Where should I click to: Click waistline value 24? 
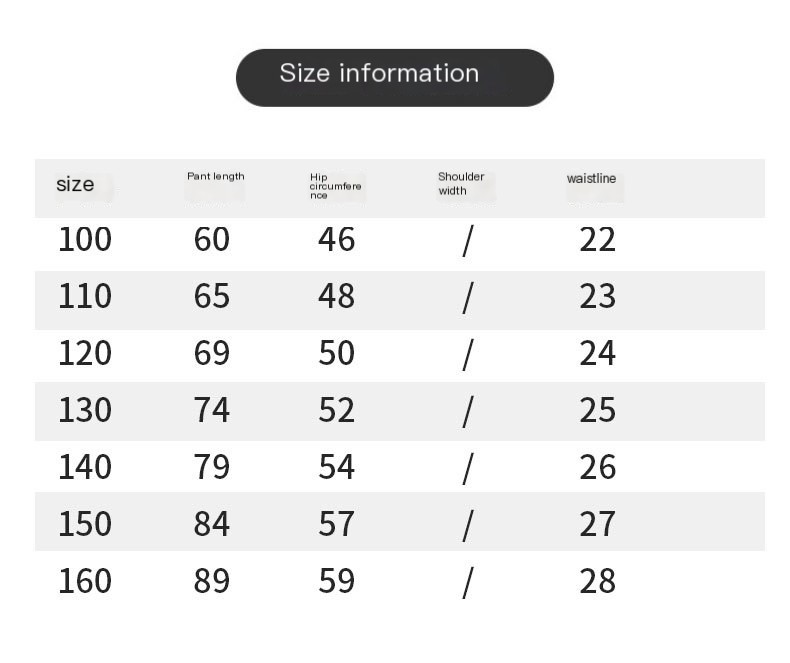click(x=598, y=353)
